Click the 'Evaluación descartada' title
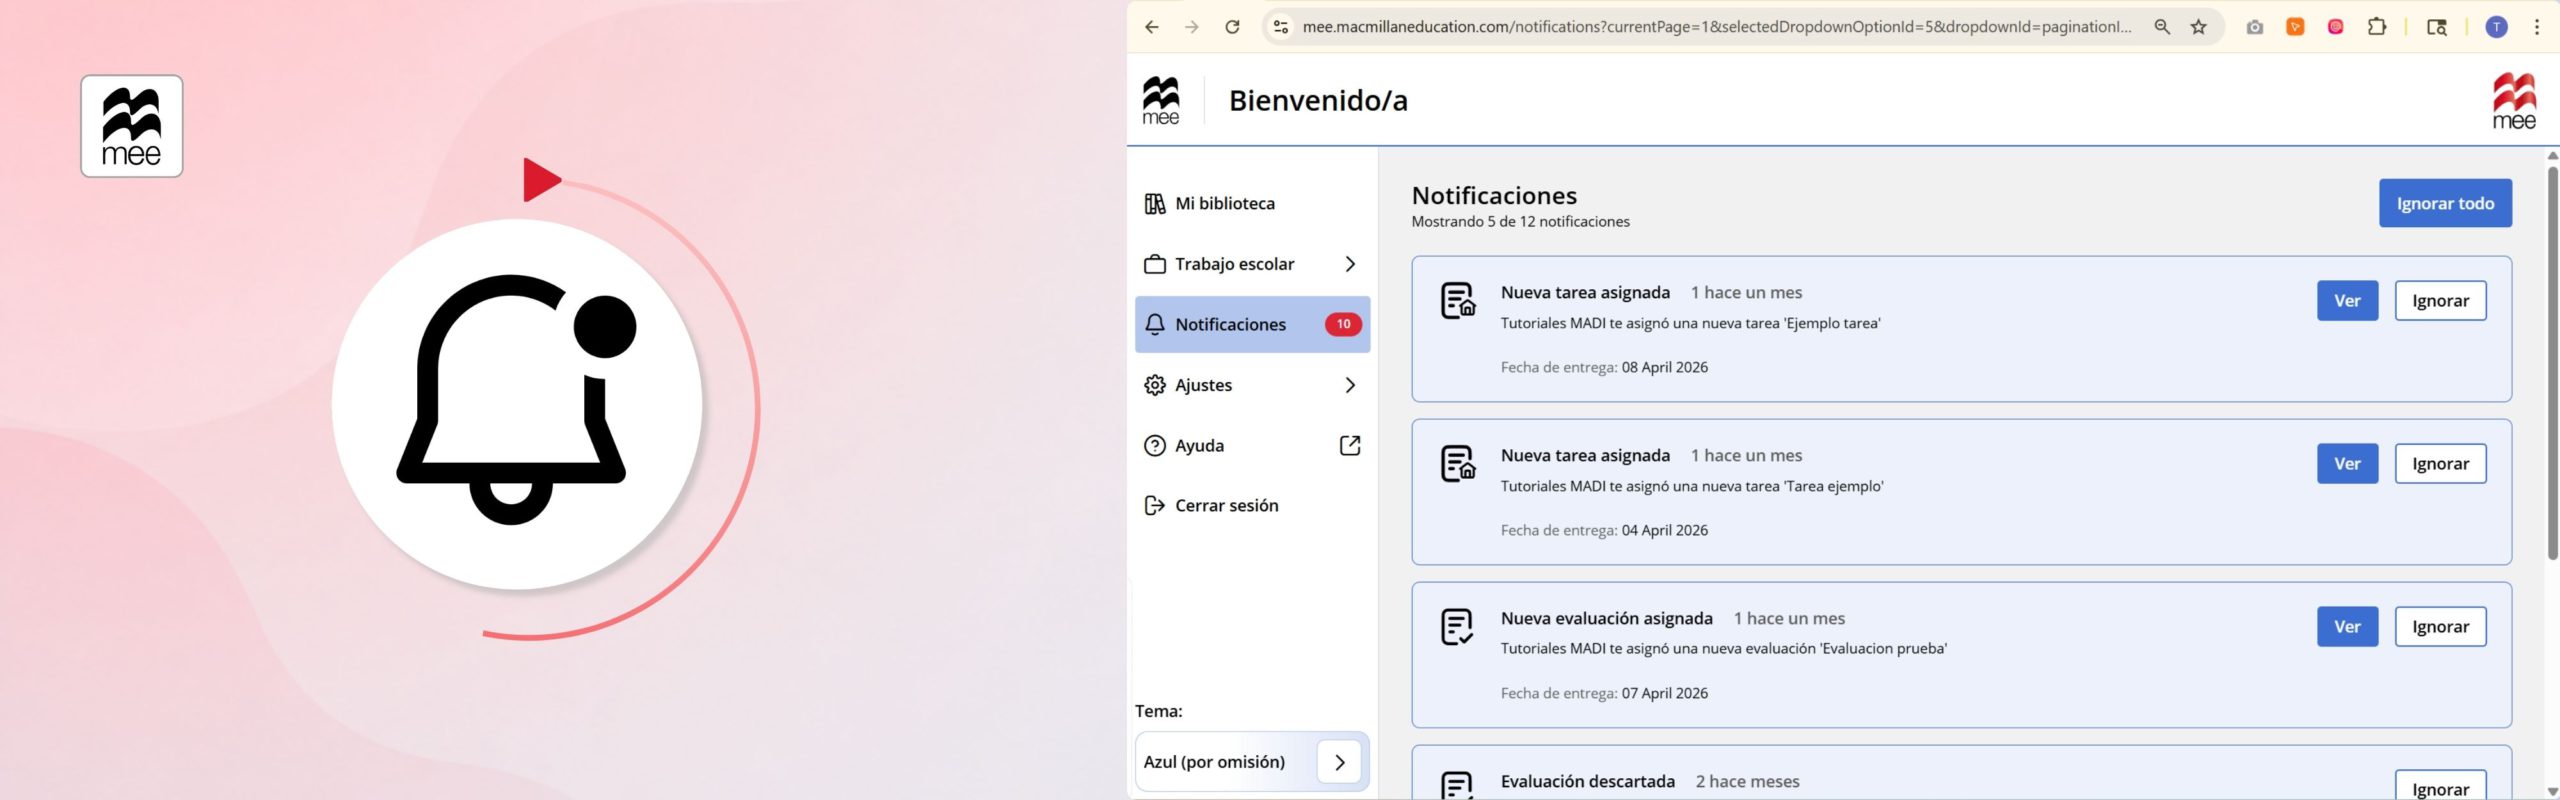 tap(1587, 782)
